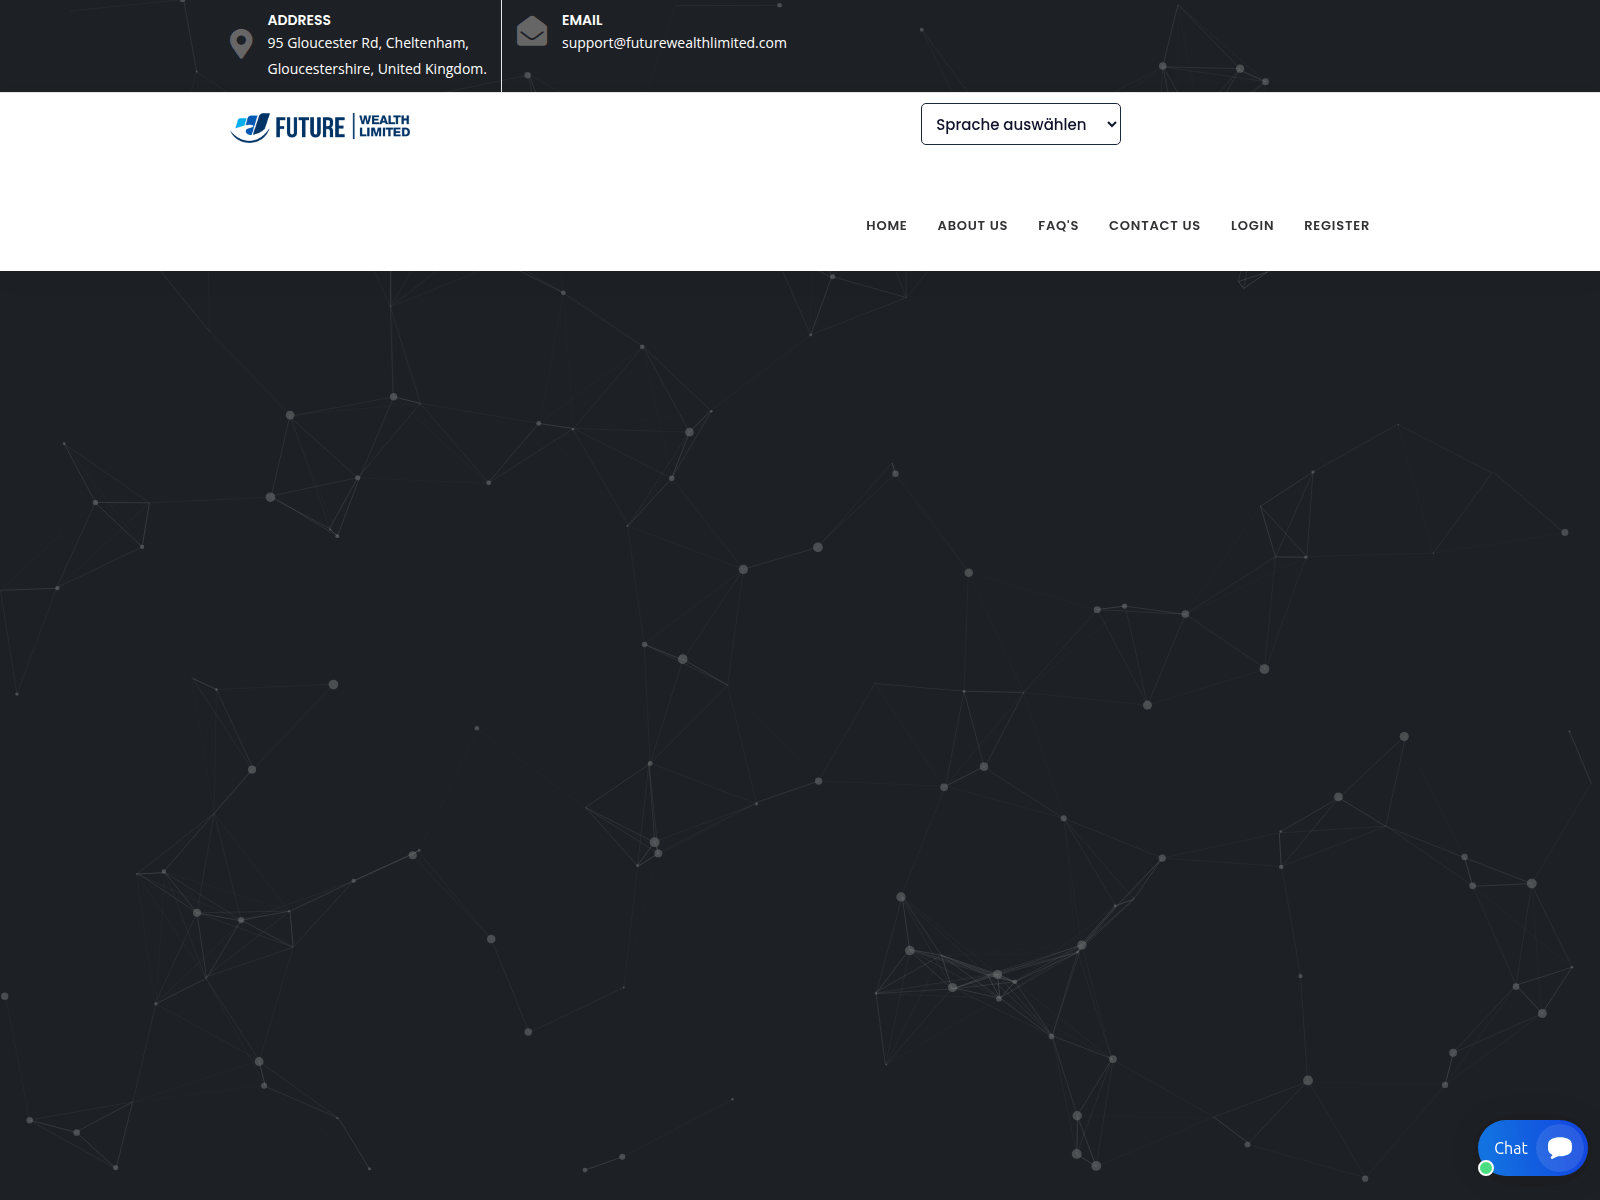
Task: Click the green online status dot
Action: pyautogui.click(x=1486, y=1168)
